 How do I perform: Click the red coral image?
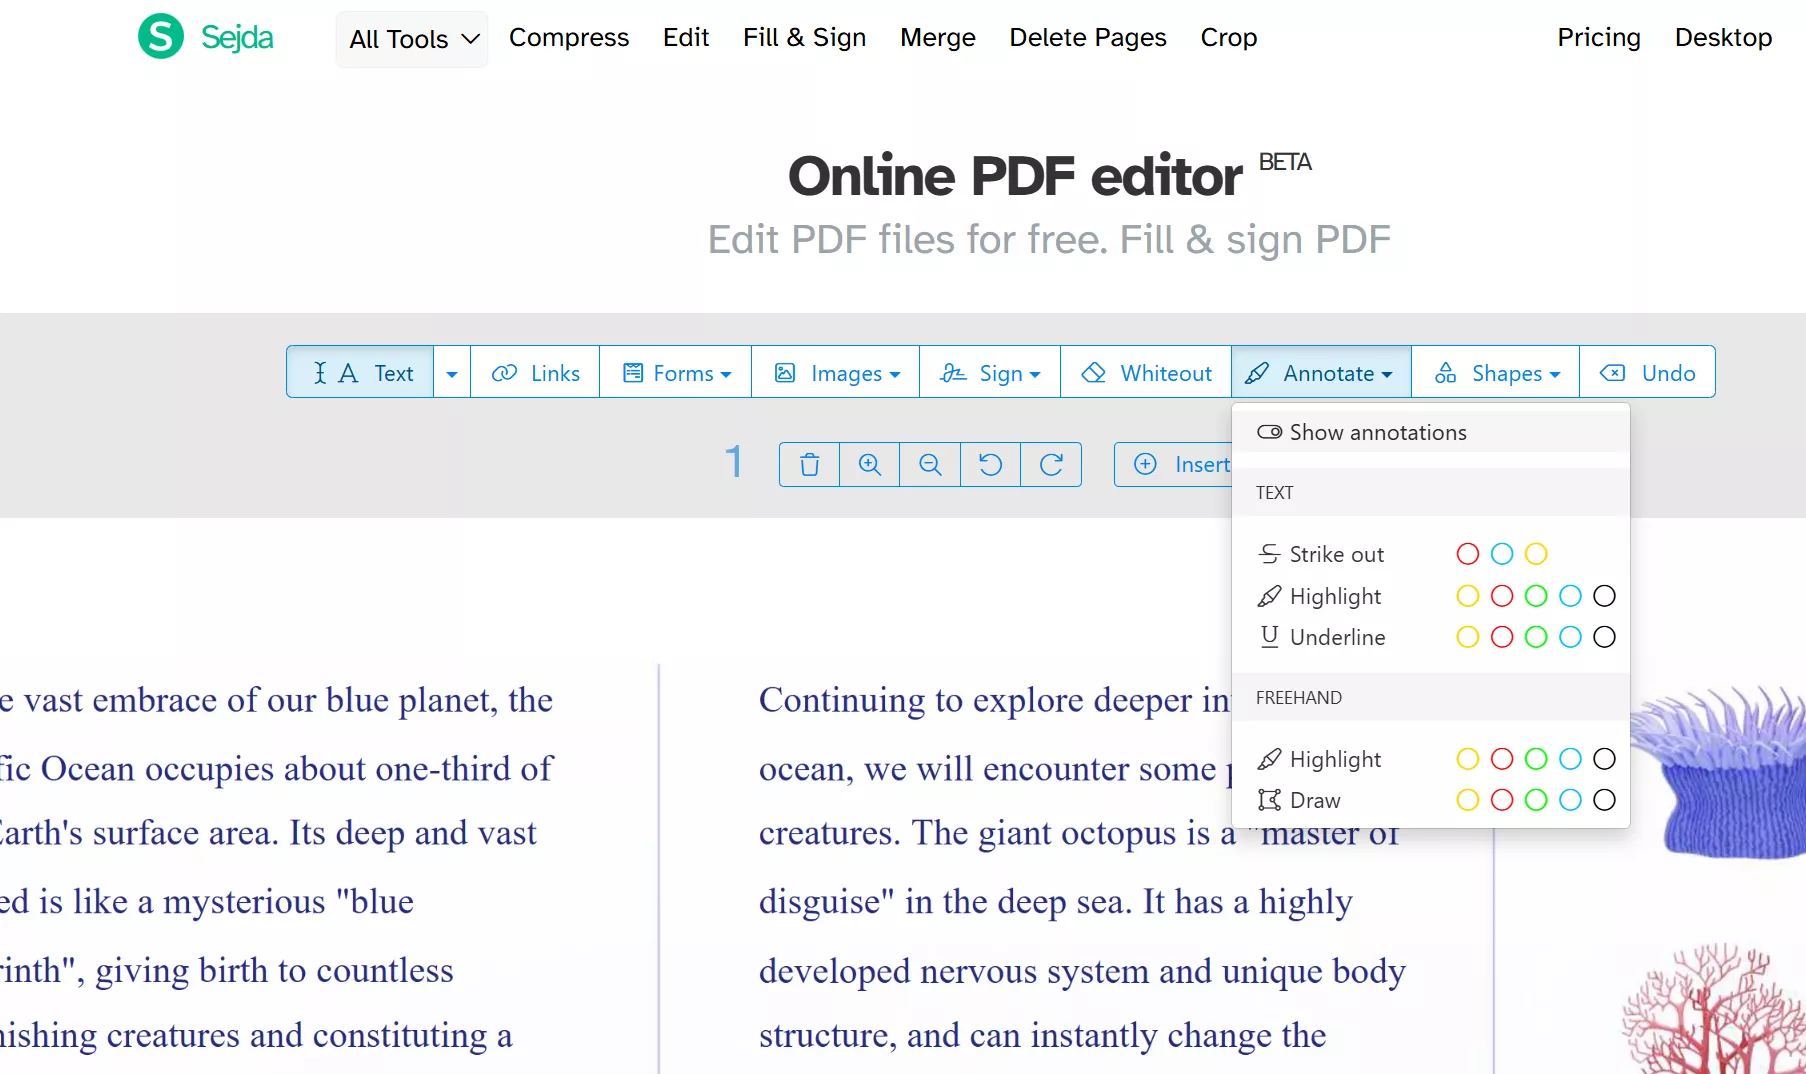tap(1713, 1008)
